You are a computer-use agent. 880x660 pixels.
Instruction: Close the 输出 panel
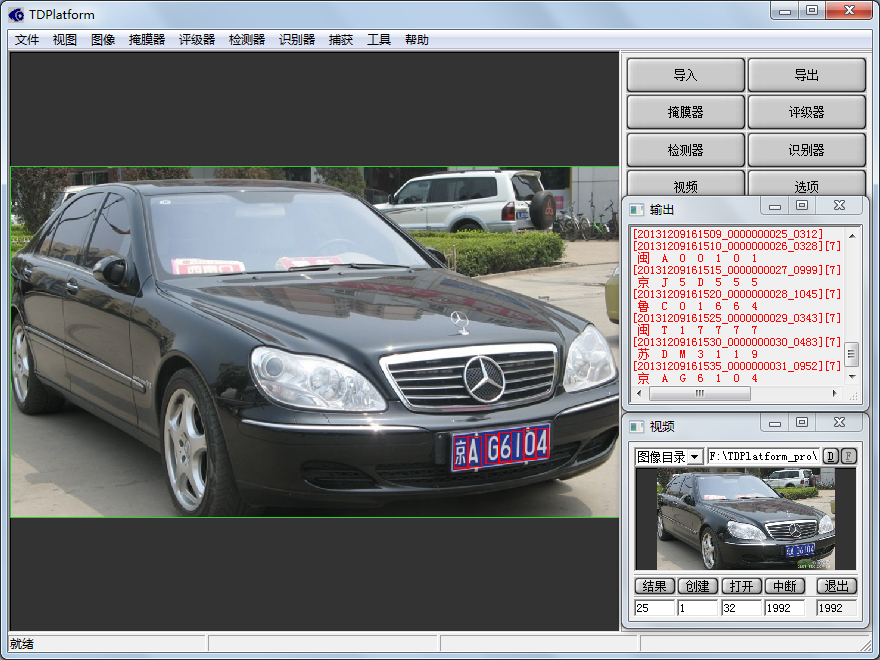tap(839, 205)
